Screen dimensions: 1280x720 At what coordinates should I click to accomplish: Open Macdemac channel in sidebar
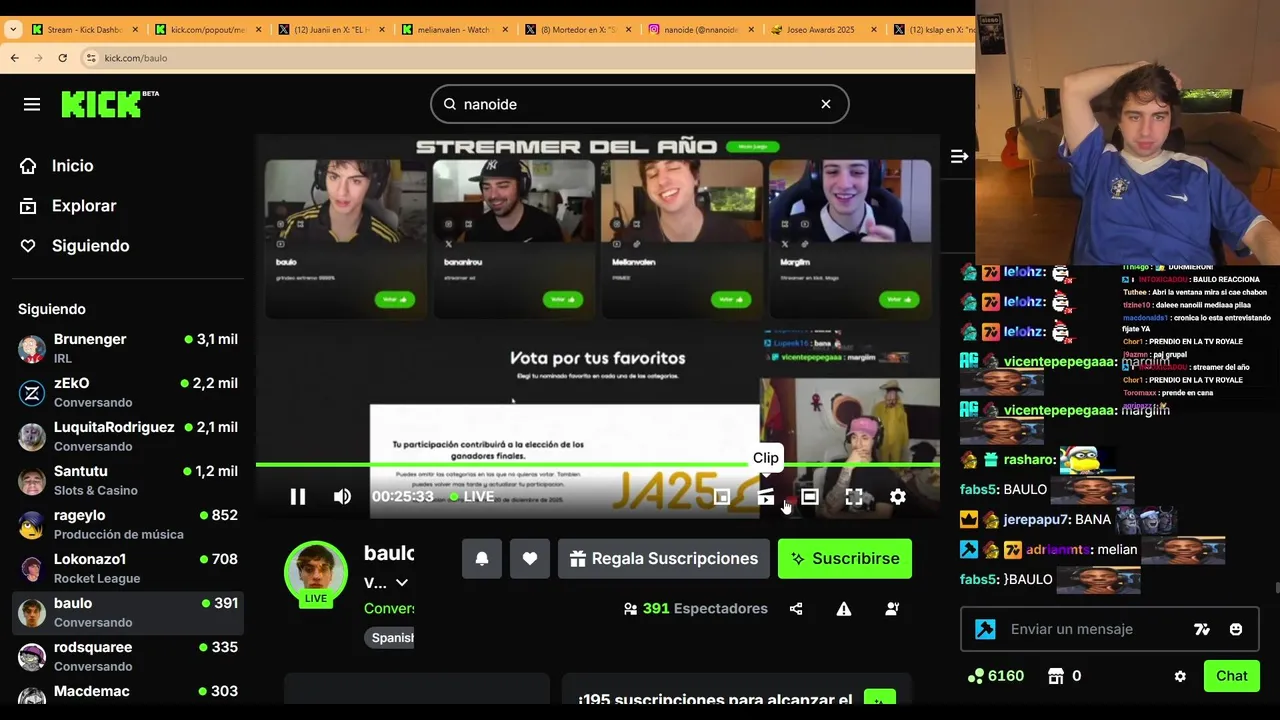pyautogui.click(x=128, y=694)
